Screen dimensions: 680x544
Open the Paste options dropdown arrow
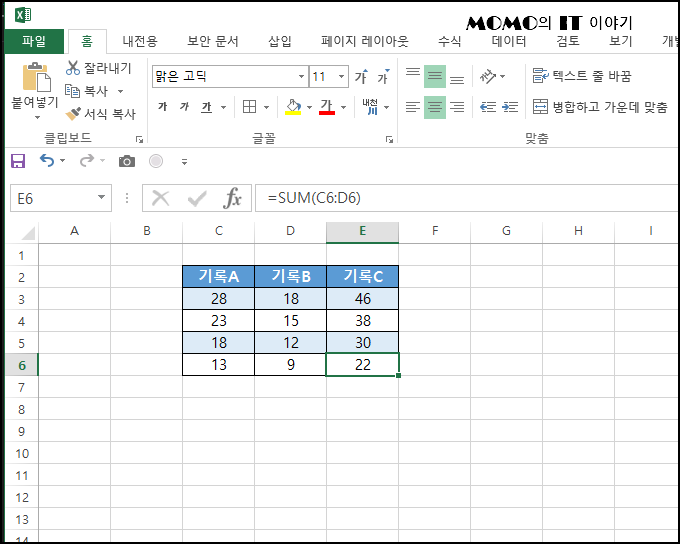point(37,118)
